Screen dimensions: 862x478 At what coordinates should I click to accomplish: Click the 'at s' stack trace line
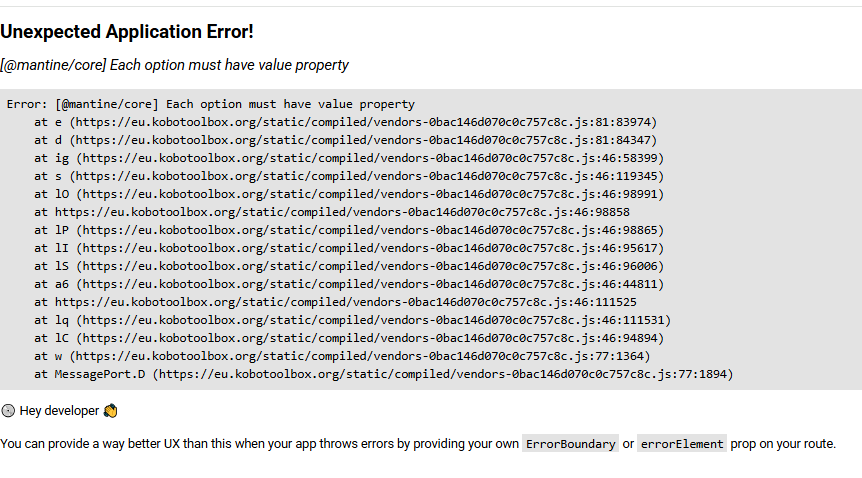point(349,176)
